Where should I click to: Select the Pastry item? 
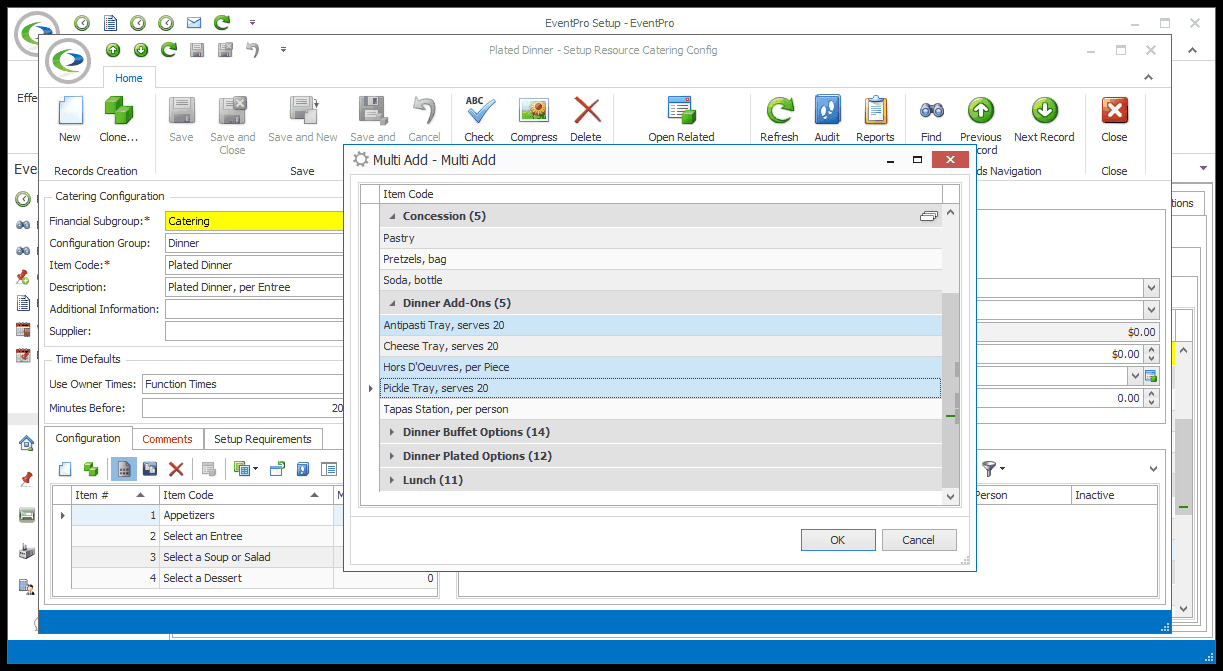click(661, 238)
